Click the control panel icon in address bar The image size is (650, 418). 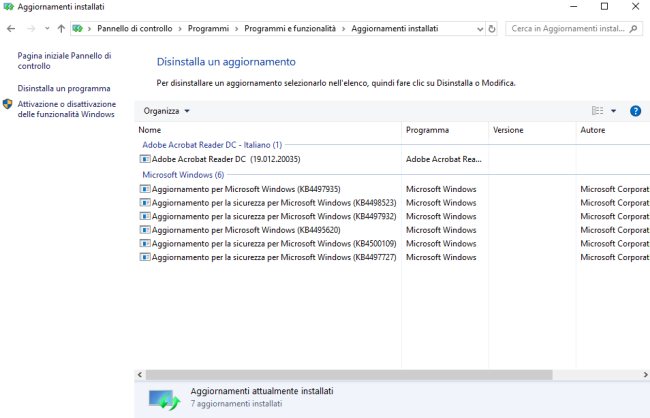tap(78, 29)
